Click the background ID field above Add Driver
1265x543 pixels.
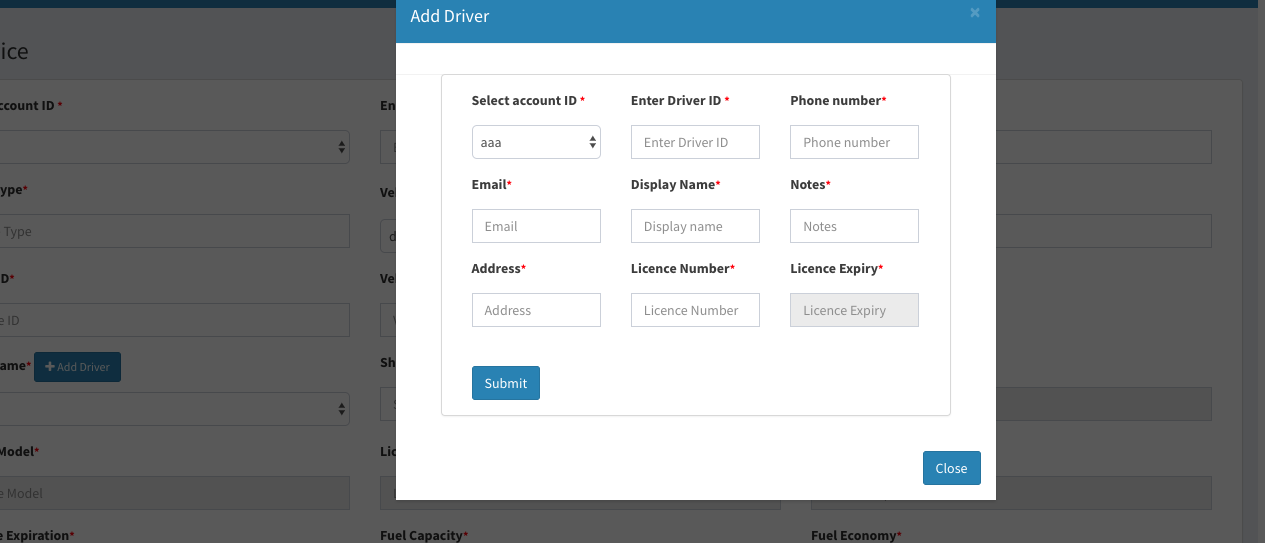pos(175,320)
